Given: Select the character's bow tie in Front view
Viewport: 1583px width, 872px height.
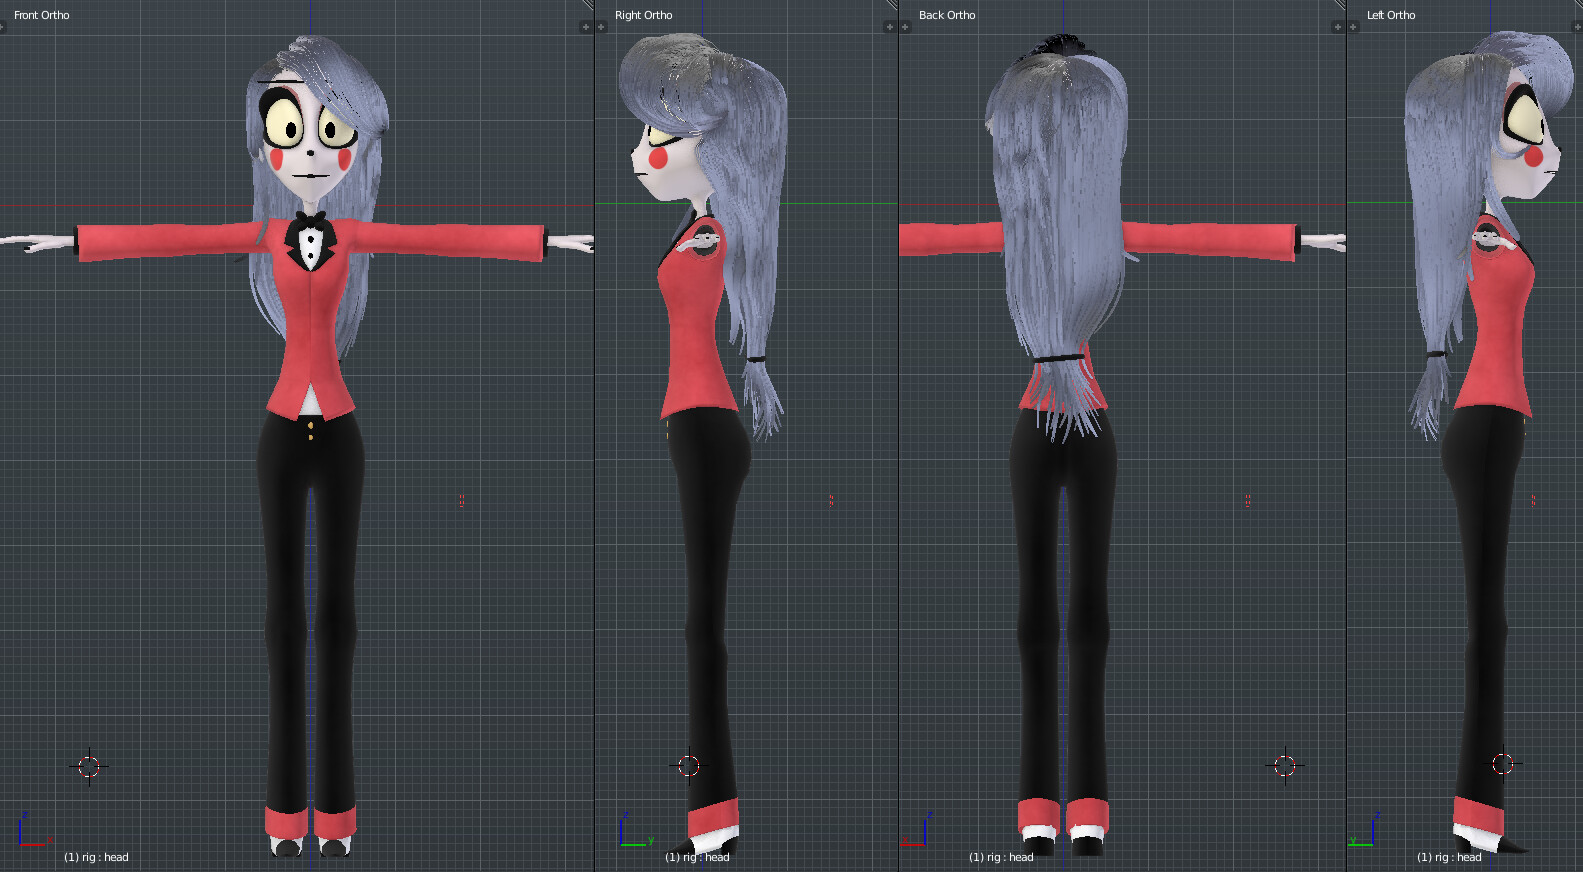Looking at the screenshot, I should coord(310,221).
